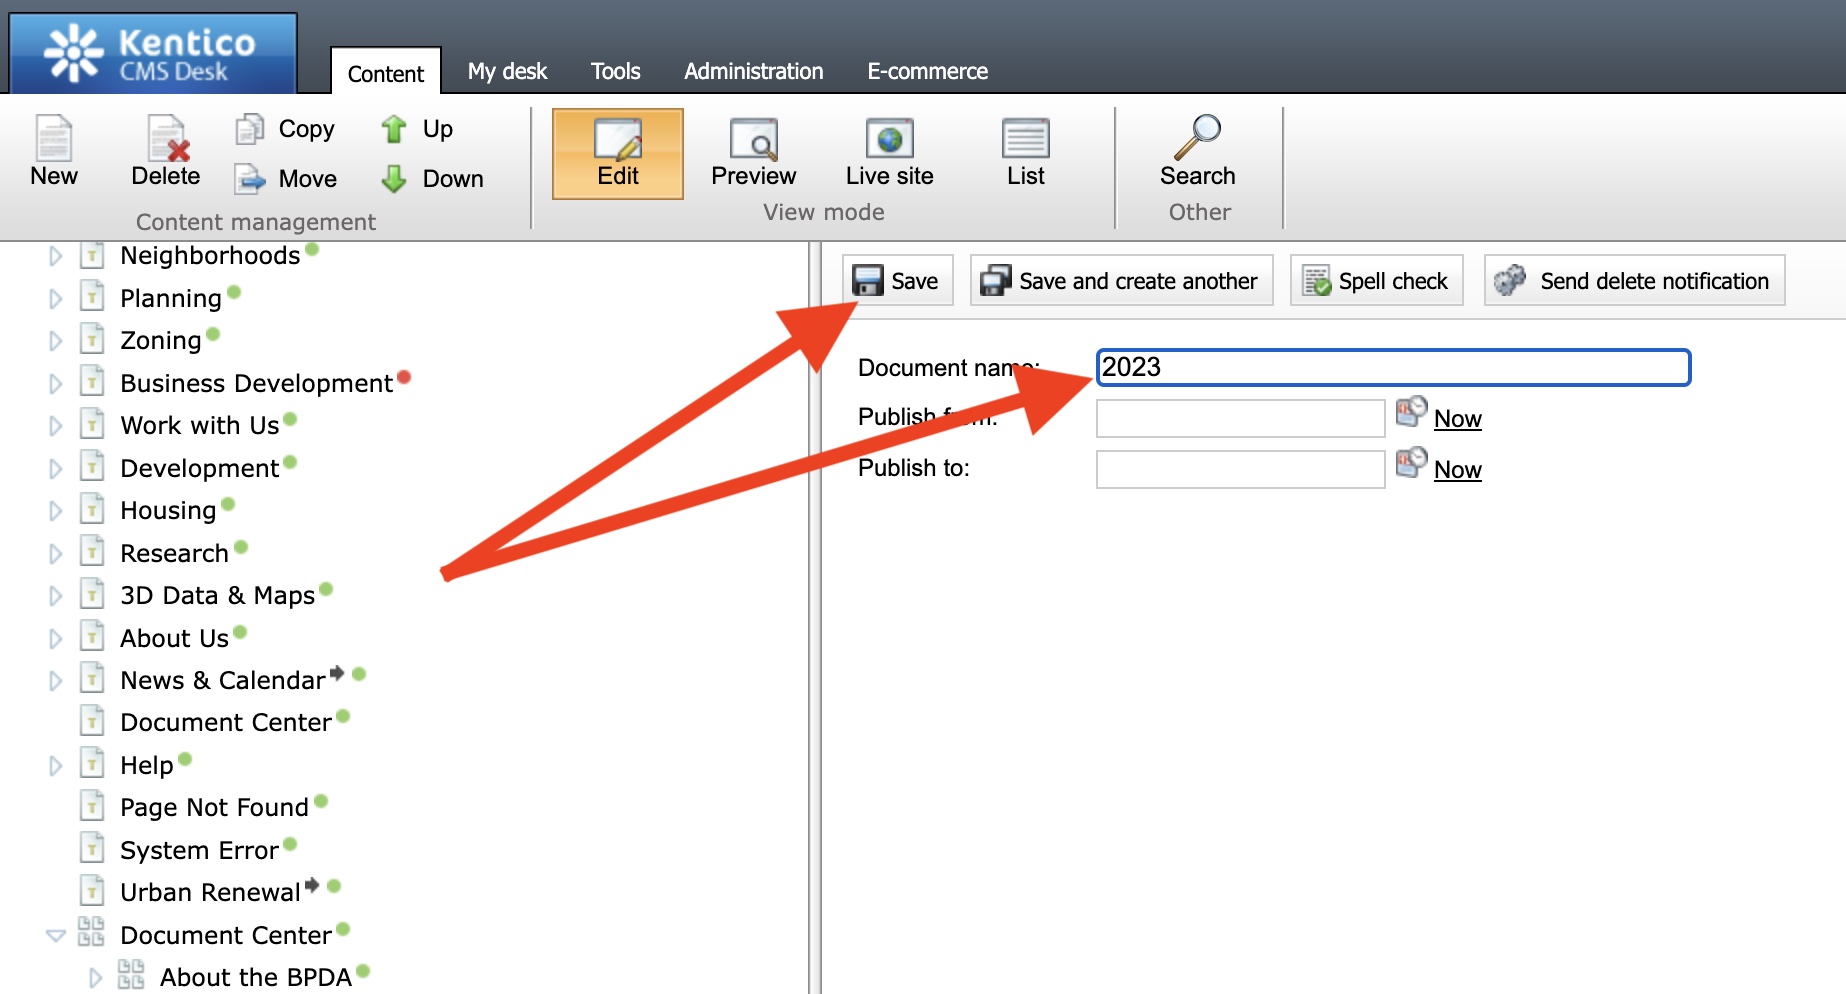Click into the Document name field

tap(1392, 367)
